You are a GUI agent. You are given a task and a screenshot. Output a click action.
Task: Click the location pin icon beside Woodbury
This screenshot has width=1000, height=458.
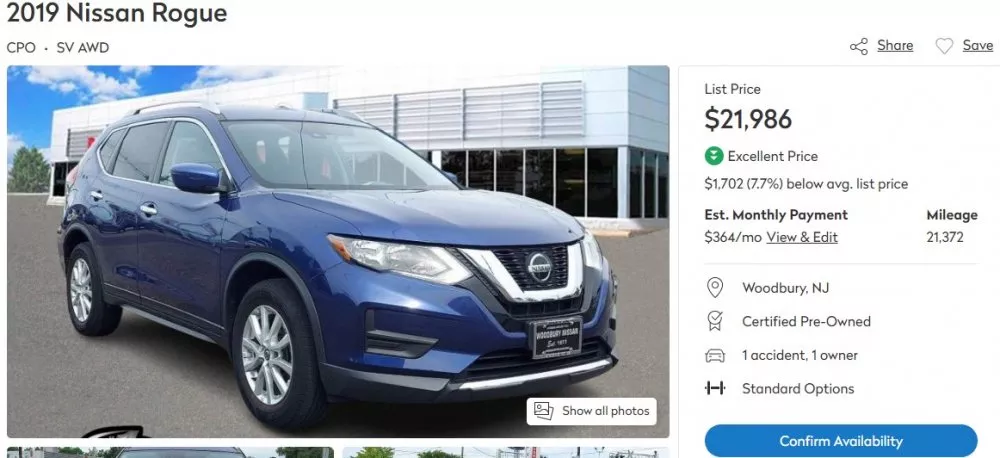click(715, 288)
